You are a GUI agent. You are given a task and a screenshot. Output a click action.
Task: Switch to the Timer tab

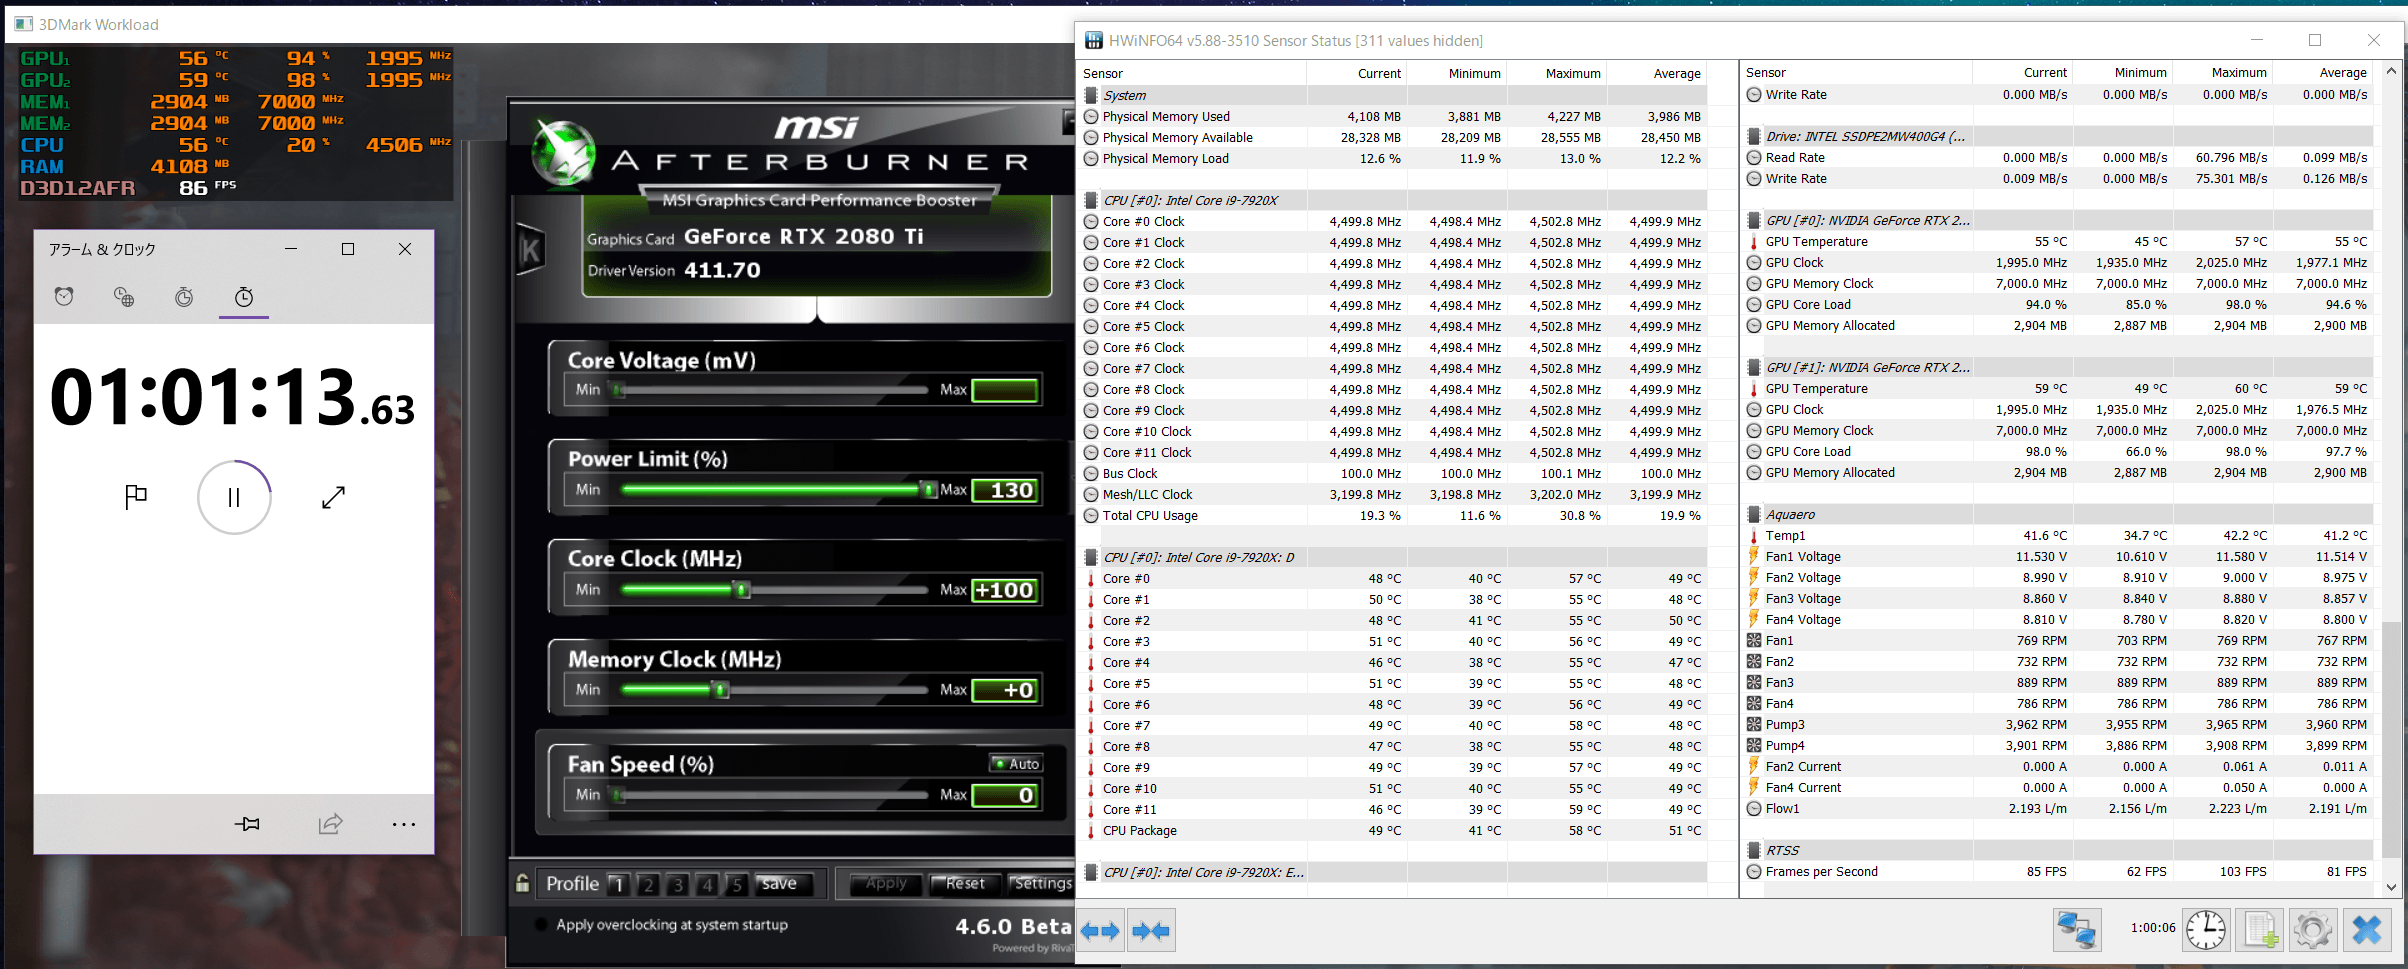[184, 297]
